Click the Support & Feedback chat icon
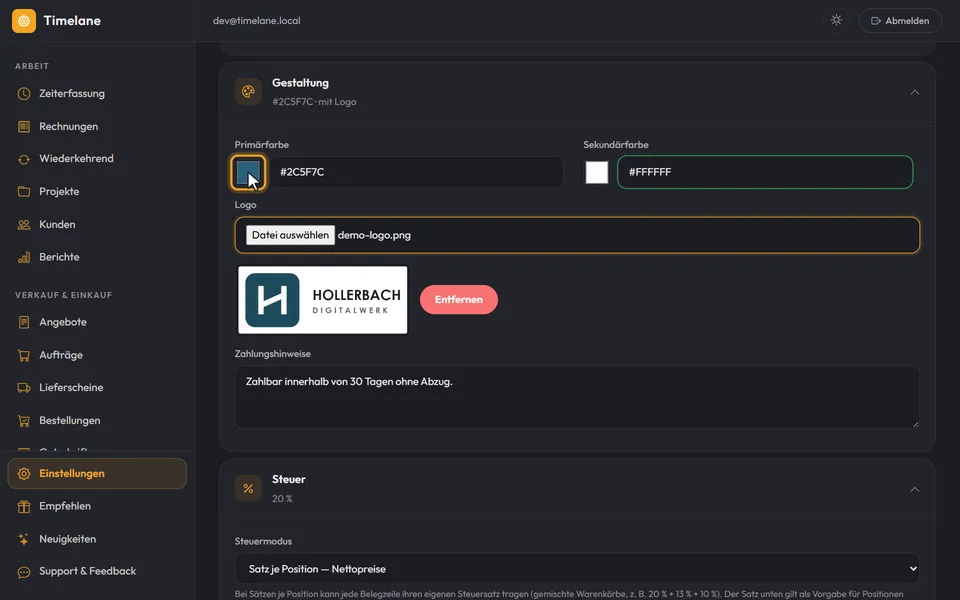 click(x=24, y=572)
